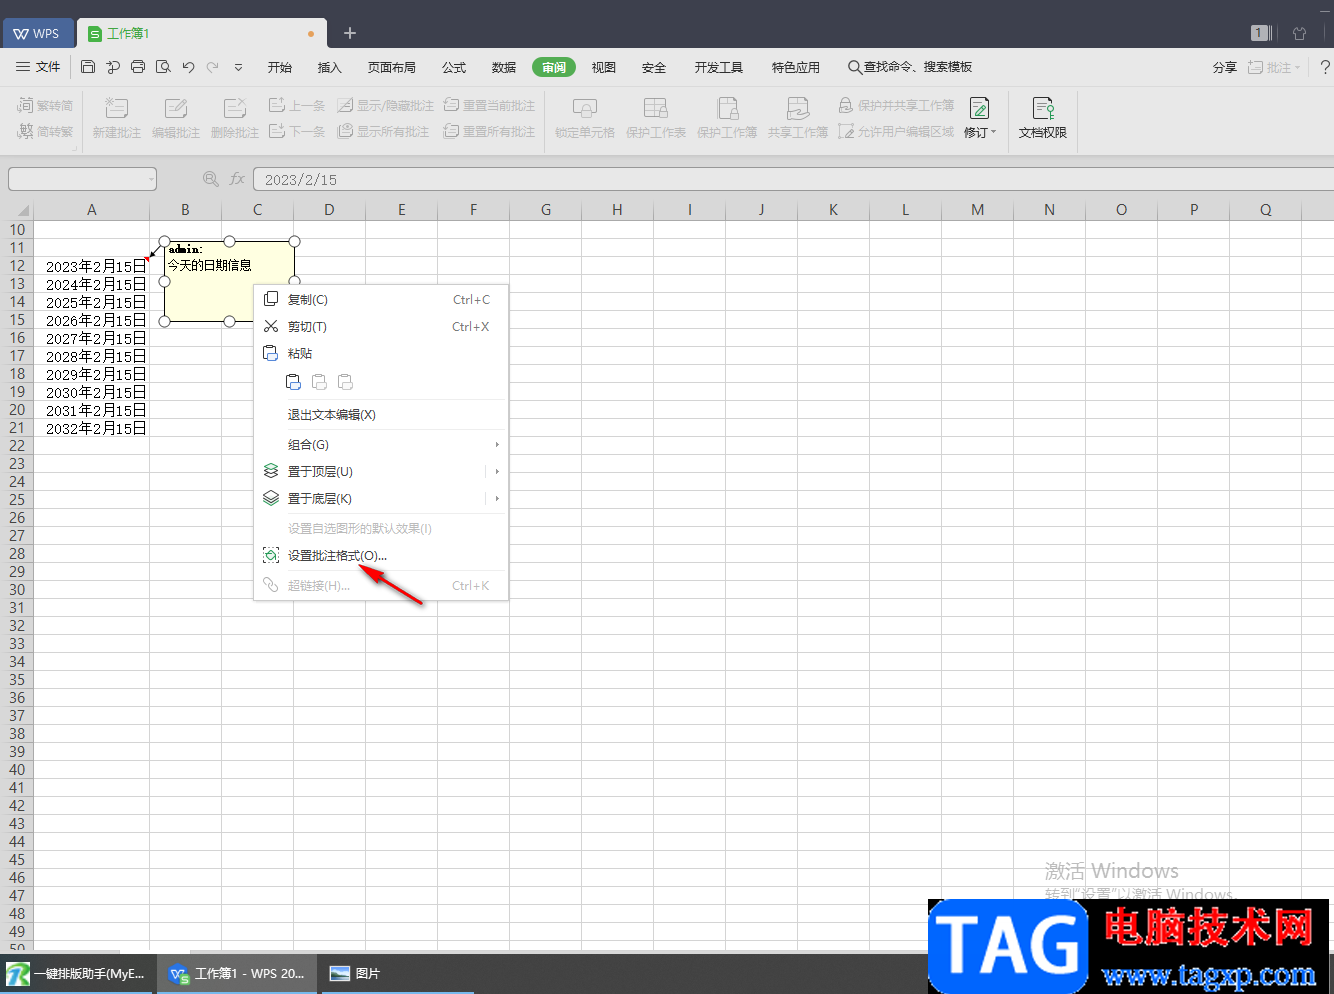Viewport: 1334px width, 994px height.
Task: Switch to the 数据 ribbon tab
Action: (504, 67)
